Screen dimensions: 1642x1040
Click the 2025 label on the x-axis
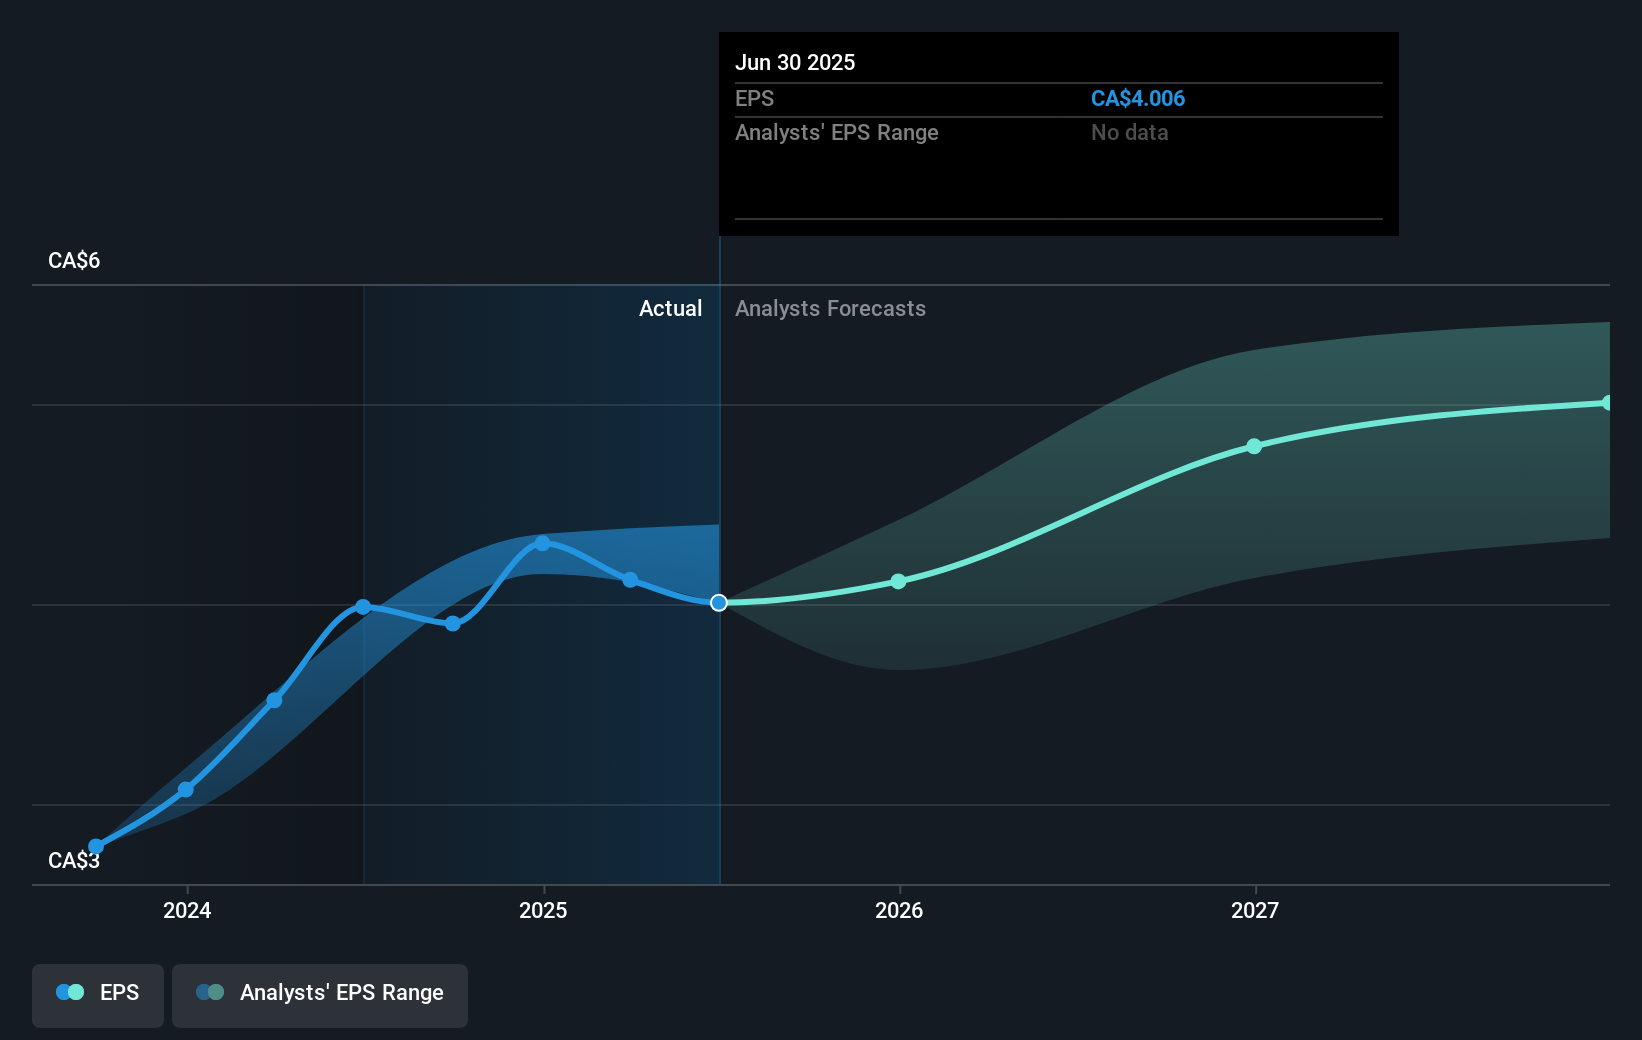click(x=543, y=910)
